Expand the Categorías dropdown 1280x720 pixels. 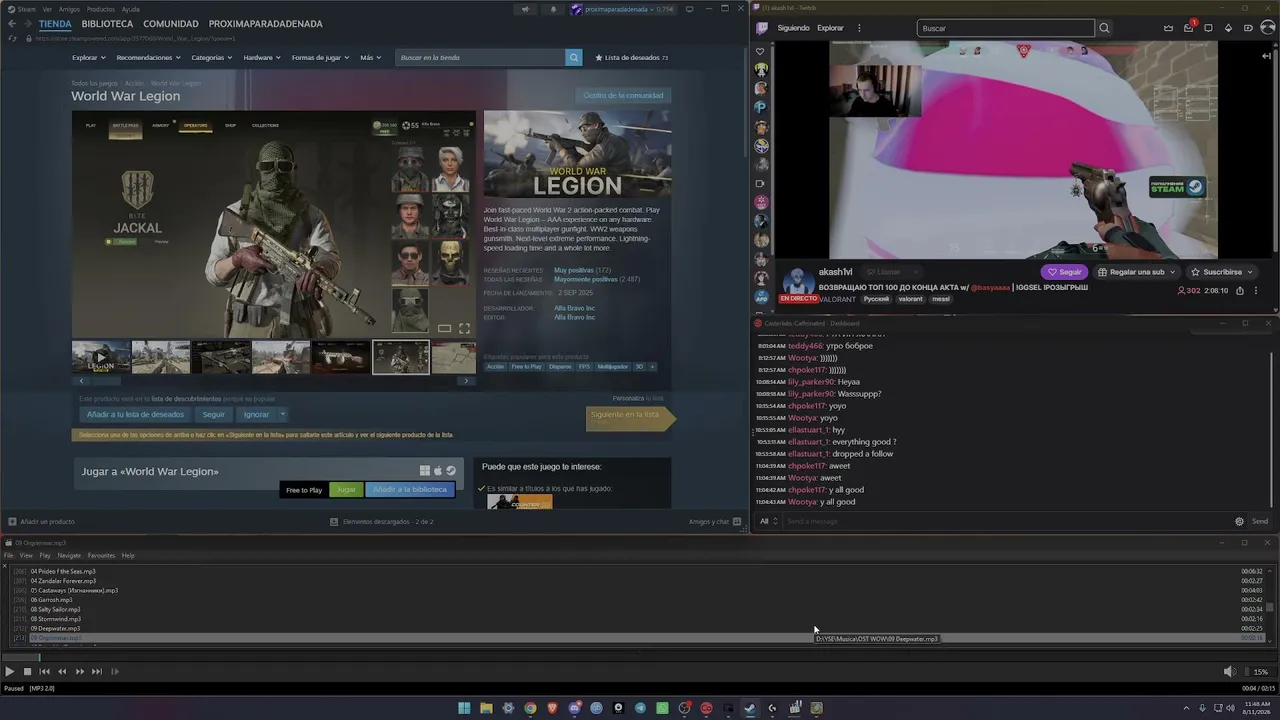pyautogui.click(x=211, y=58)
